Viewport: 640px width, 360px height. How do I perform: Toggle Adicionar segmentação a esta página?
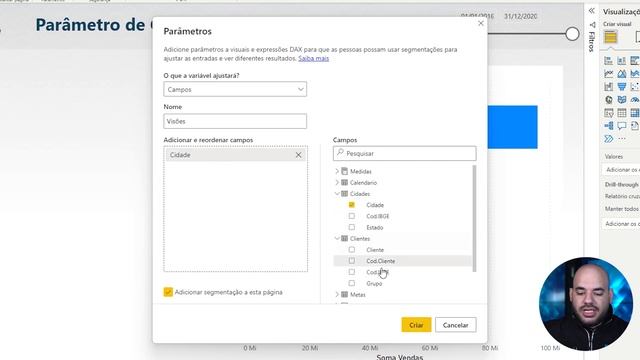[x=168, y=292]
